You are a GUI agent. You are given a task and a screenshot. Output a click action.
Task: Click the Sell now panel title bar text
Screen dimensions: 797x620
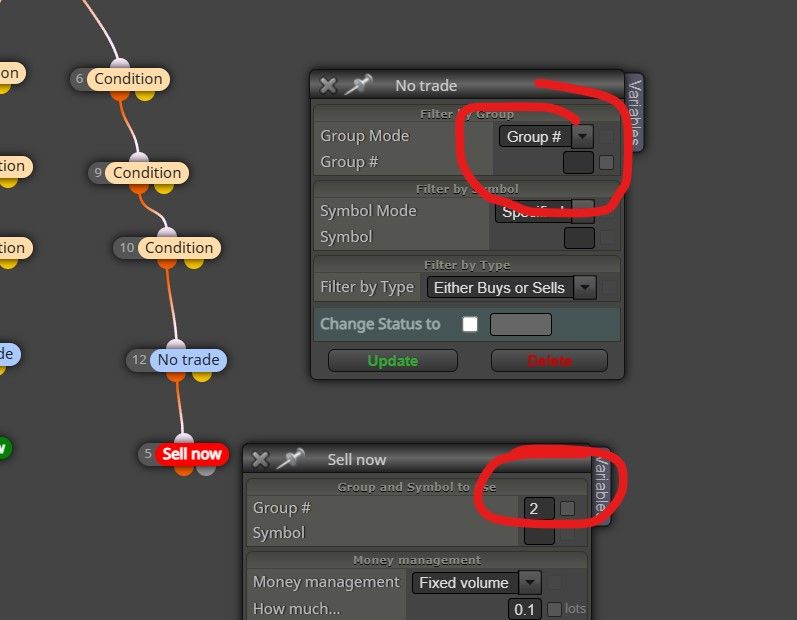click(357, 459)
